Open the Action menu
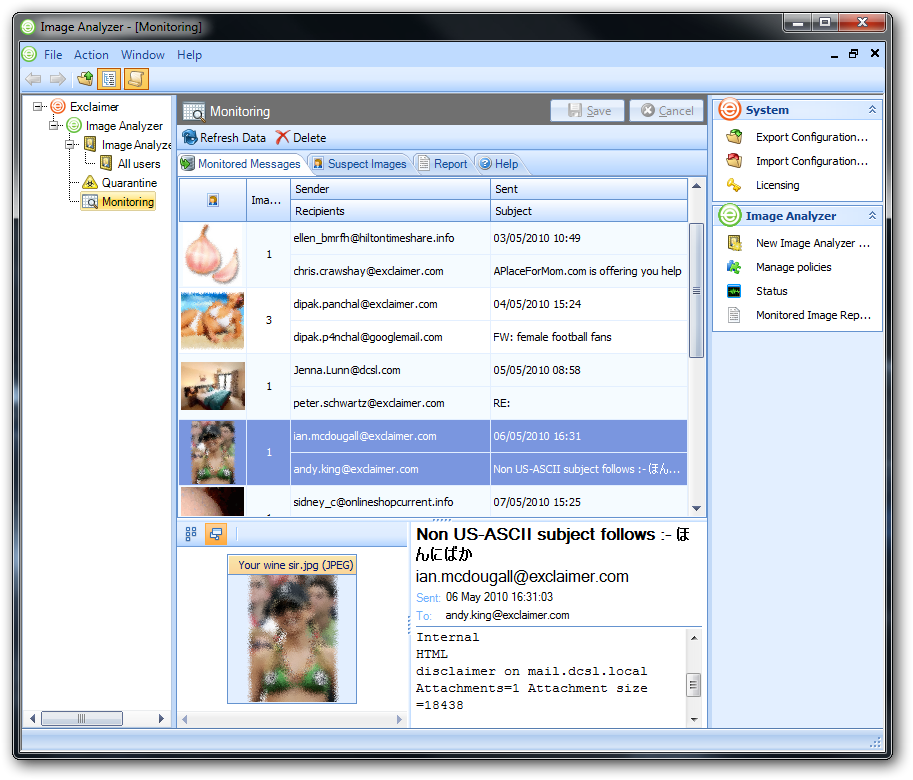 click(91, 55)
